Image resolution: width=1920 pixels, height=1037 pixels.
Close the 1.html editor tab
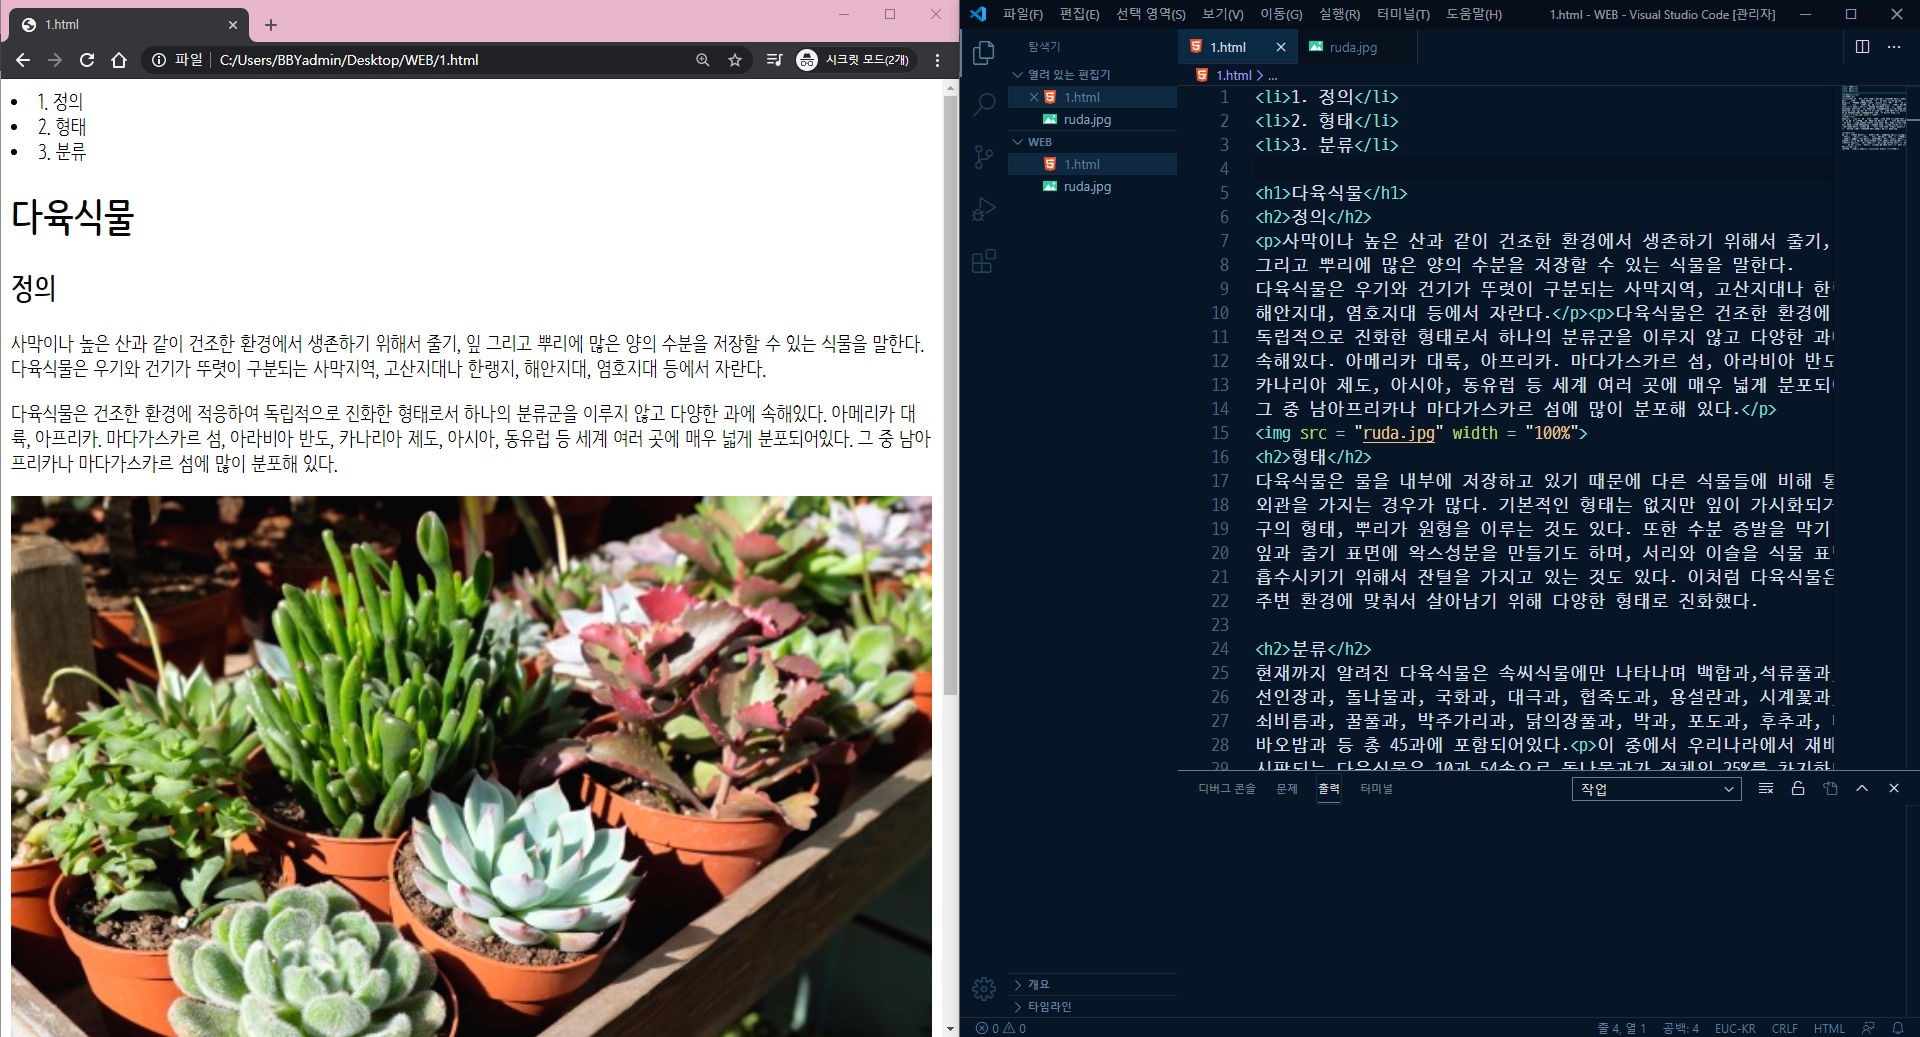(x=1281, y=47)
